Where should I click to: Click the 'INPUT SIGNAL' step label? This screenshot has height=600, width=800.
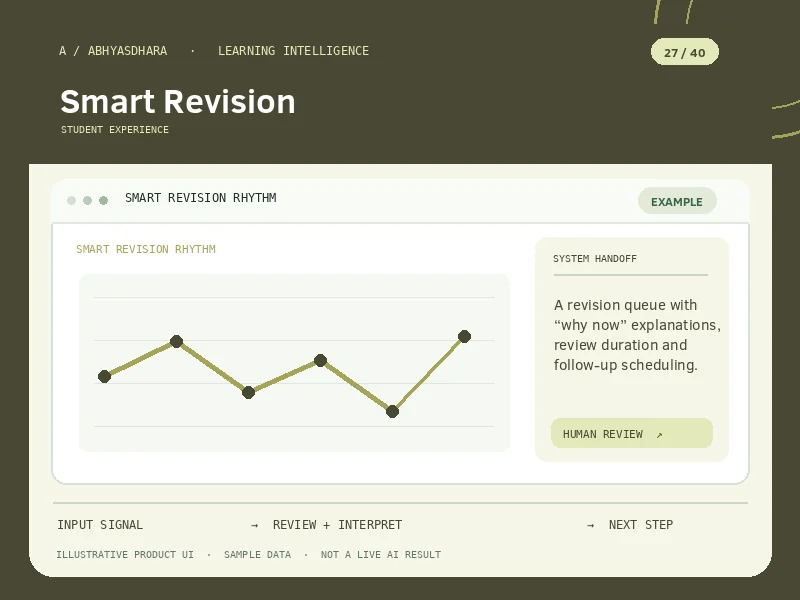coord(100,525)
